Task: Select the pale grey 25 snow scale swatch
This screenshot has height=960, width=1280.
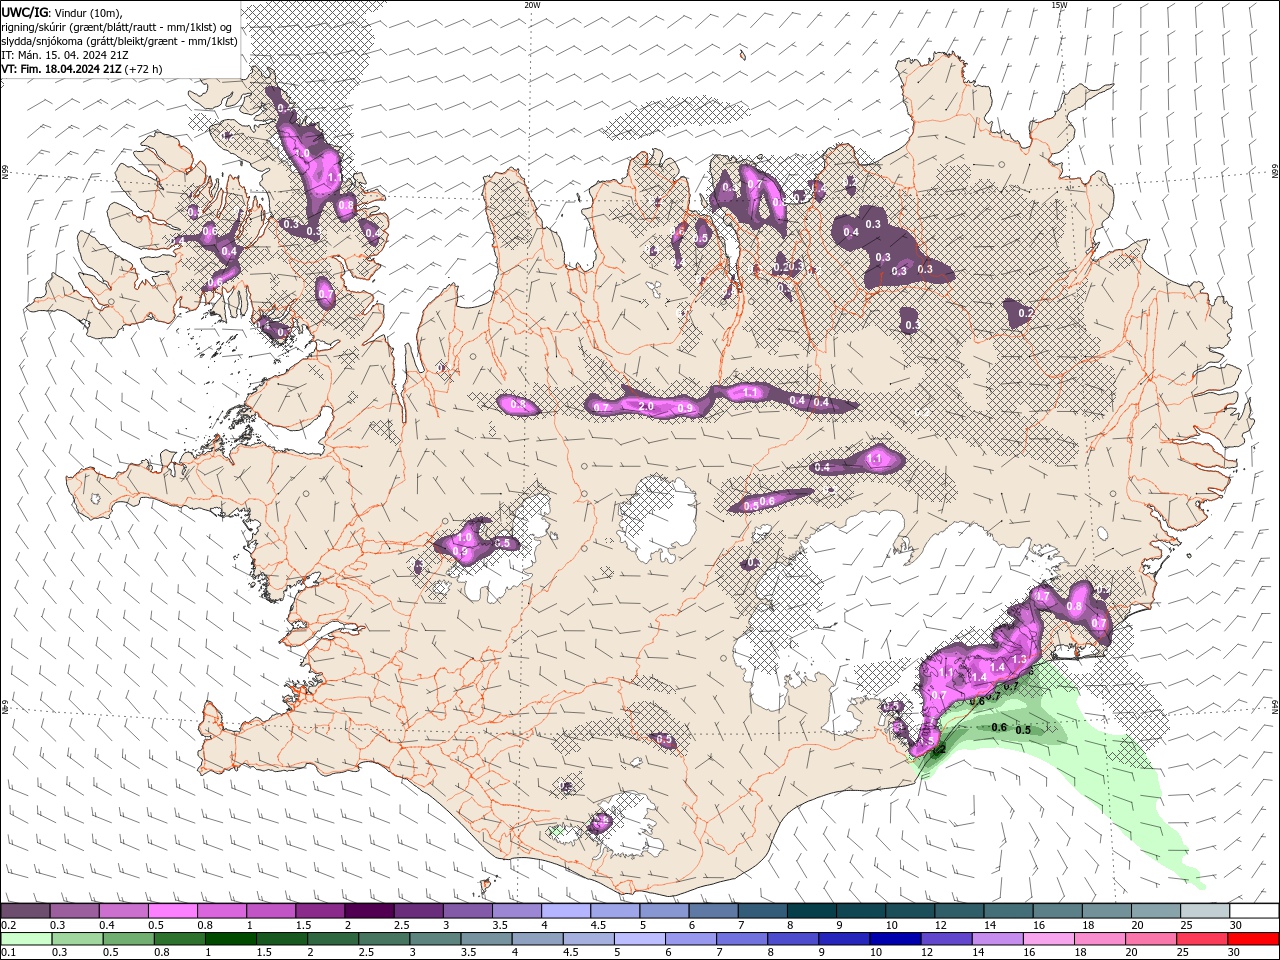Action: point(1205,911)
